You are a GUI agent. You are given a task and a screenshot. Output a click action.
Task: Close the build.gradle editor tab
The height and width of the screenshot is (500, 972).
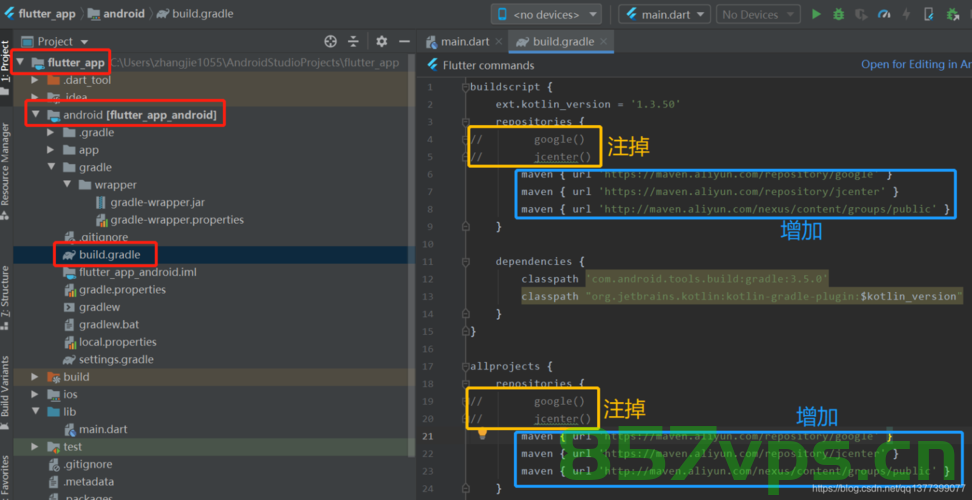tap(604, 42)
